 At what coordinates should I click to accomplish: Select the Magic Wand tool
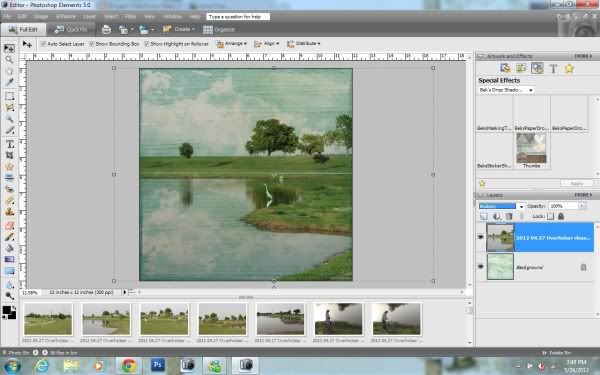click(x=9, y=119)
